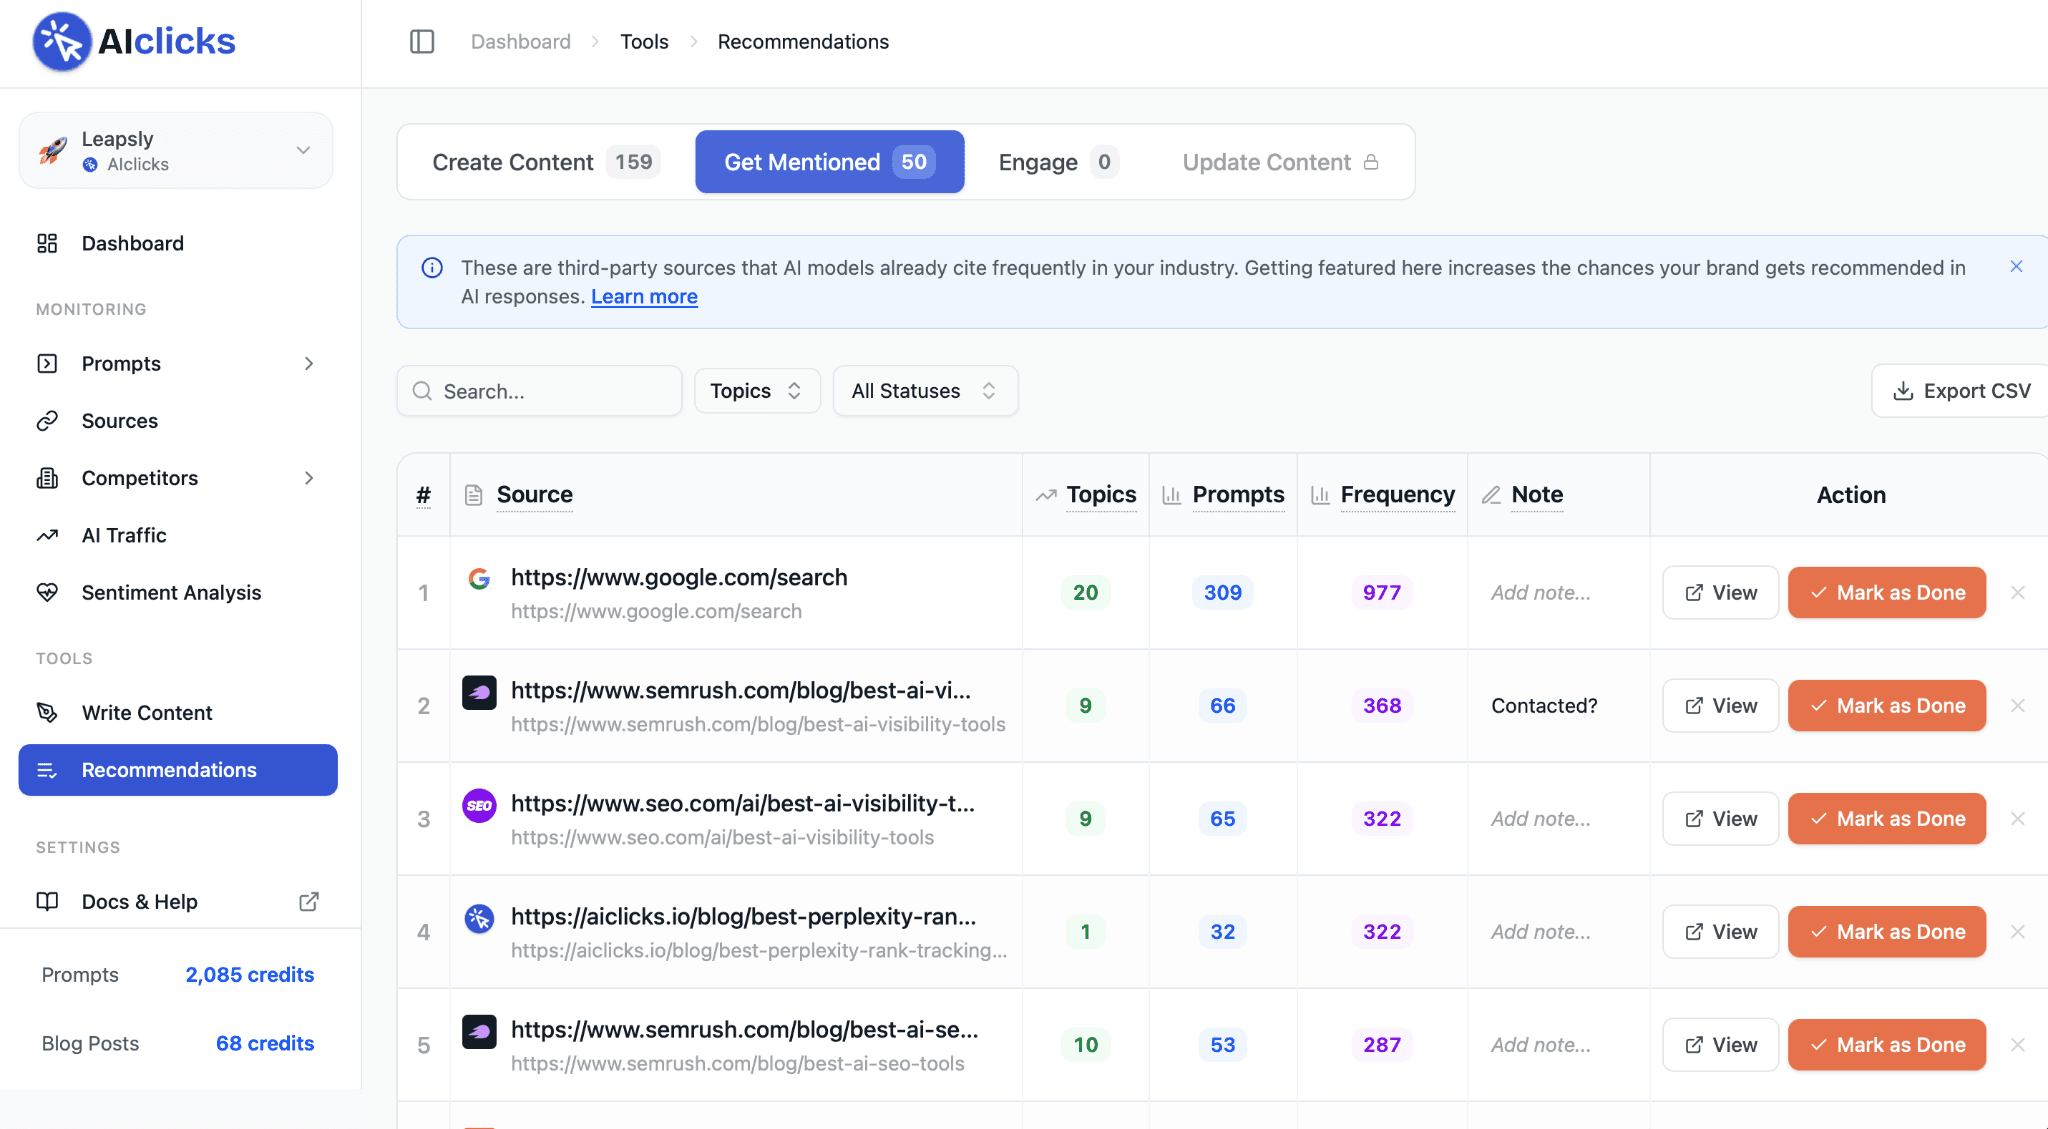Dismiss the info banner
Viewport: 2048px width, 1129px height.
[2016, 266]
